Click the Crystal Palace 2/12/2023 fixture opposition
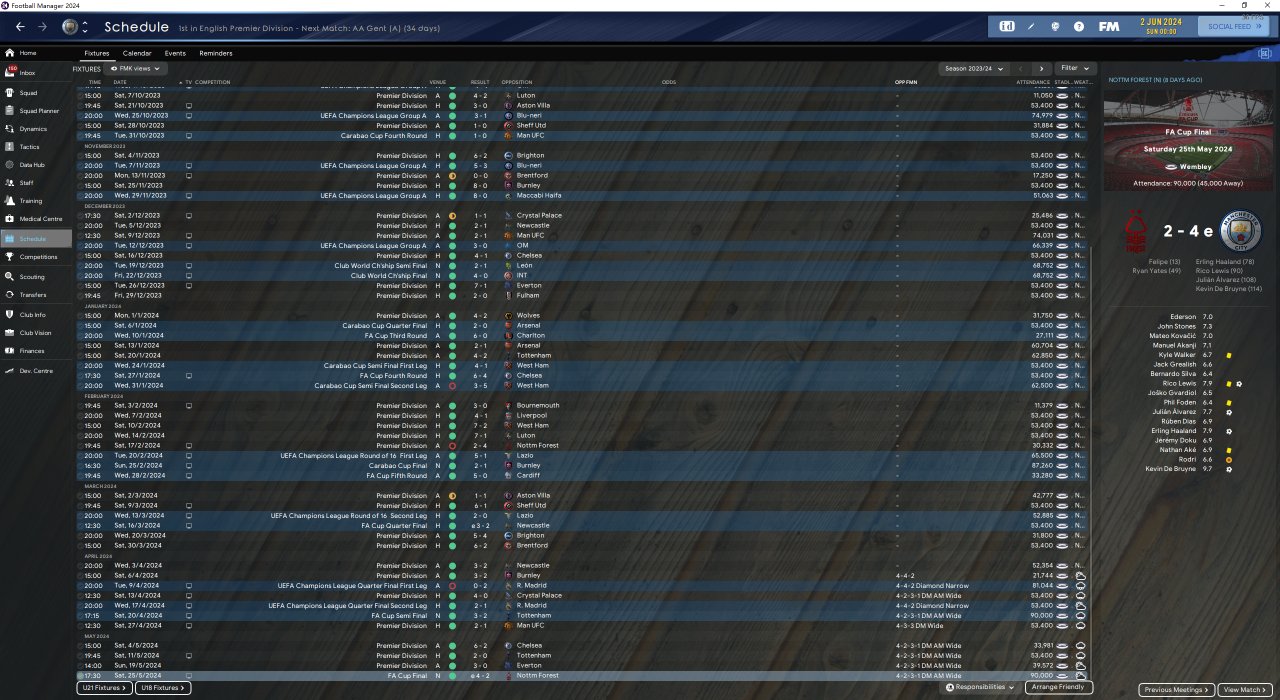 (539, 216)
